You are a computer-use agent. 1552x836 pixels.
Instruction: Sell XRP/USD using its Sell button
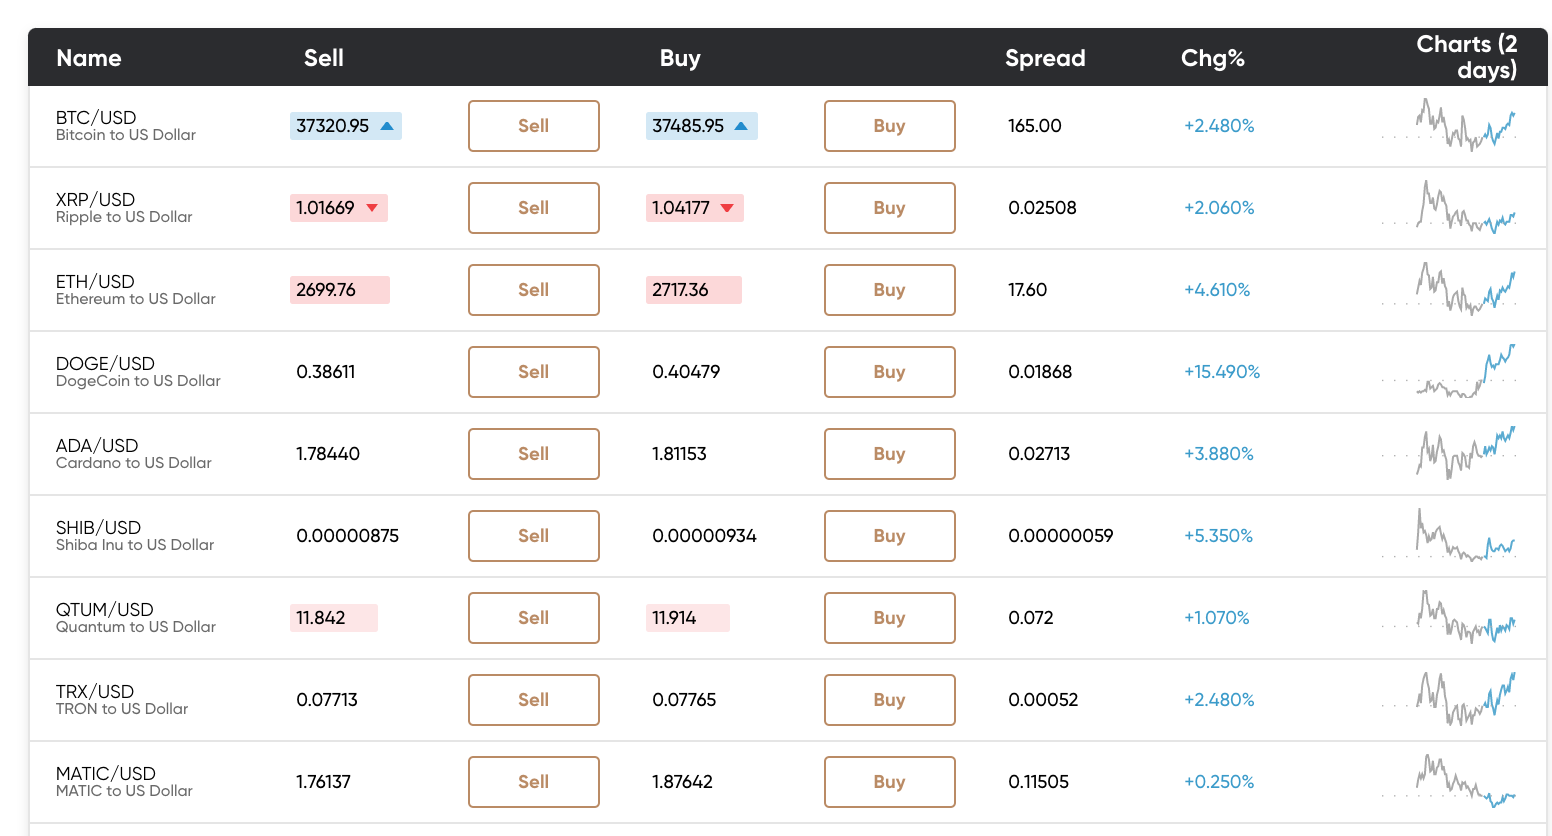pos(534,208)
